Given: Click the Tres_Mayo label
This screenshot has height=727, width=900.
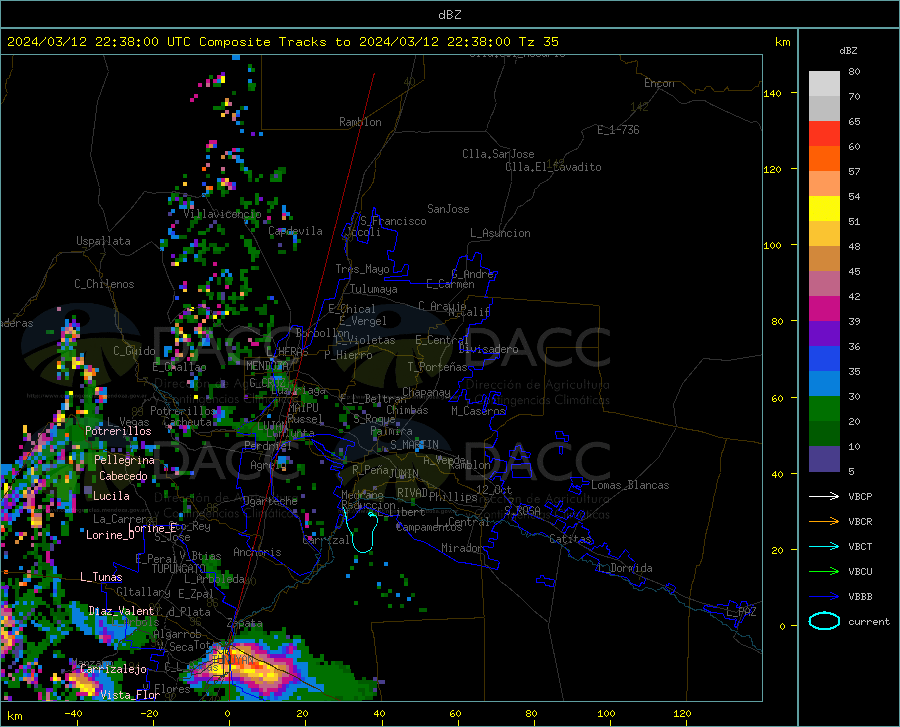Looking at the screenshot, I should pyautogui.click(x=362, y=269).
